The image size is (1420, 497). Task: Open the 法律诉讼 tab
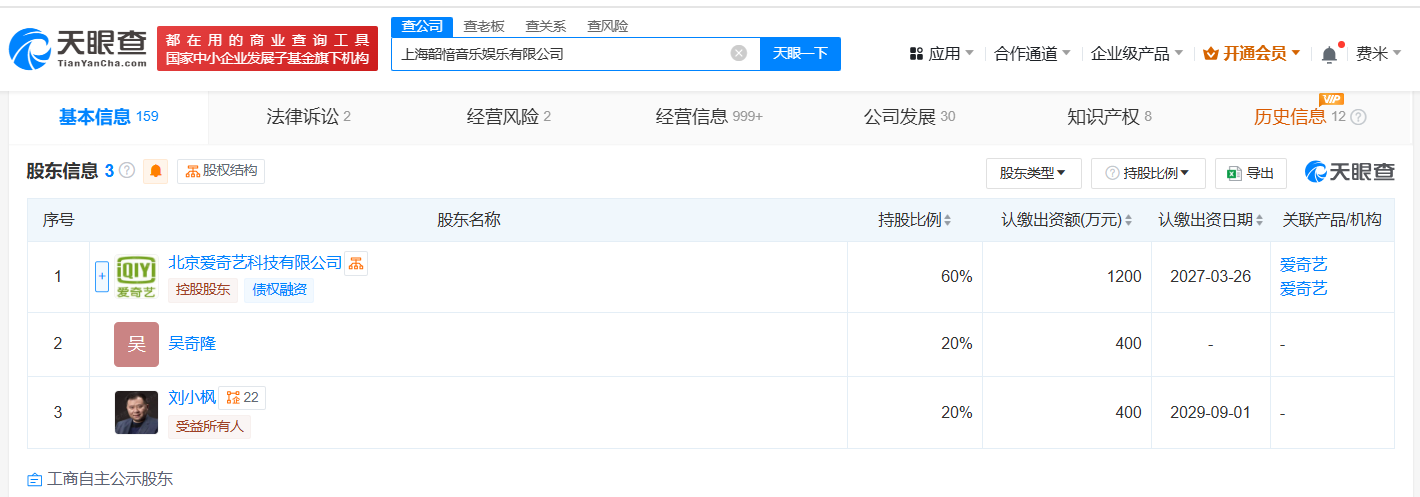click(x=308, y=118)
